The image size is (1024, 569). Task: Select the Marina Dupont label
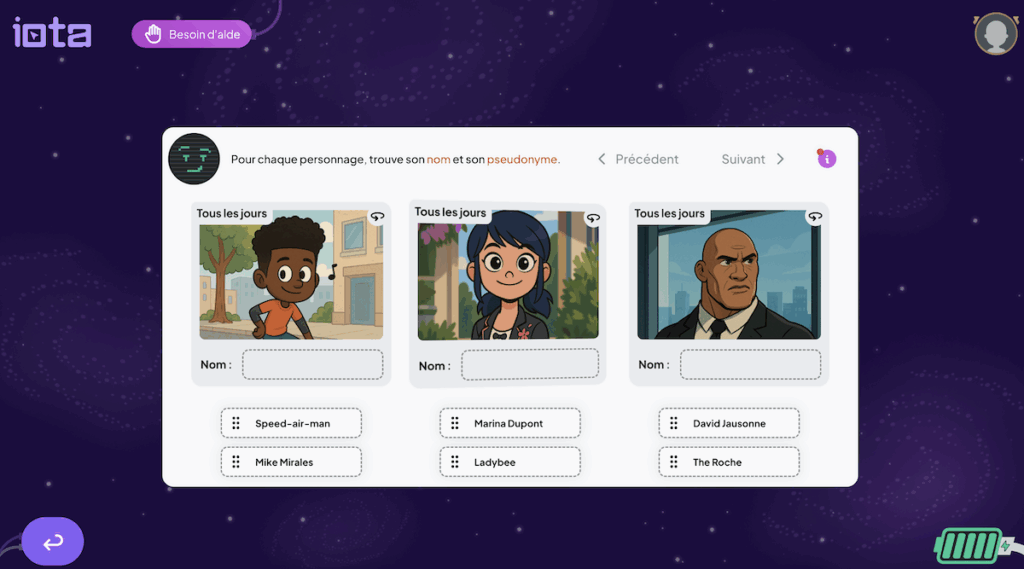[x=510, y=423]
